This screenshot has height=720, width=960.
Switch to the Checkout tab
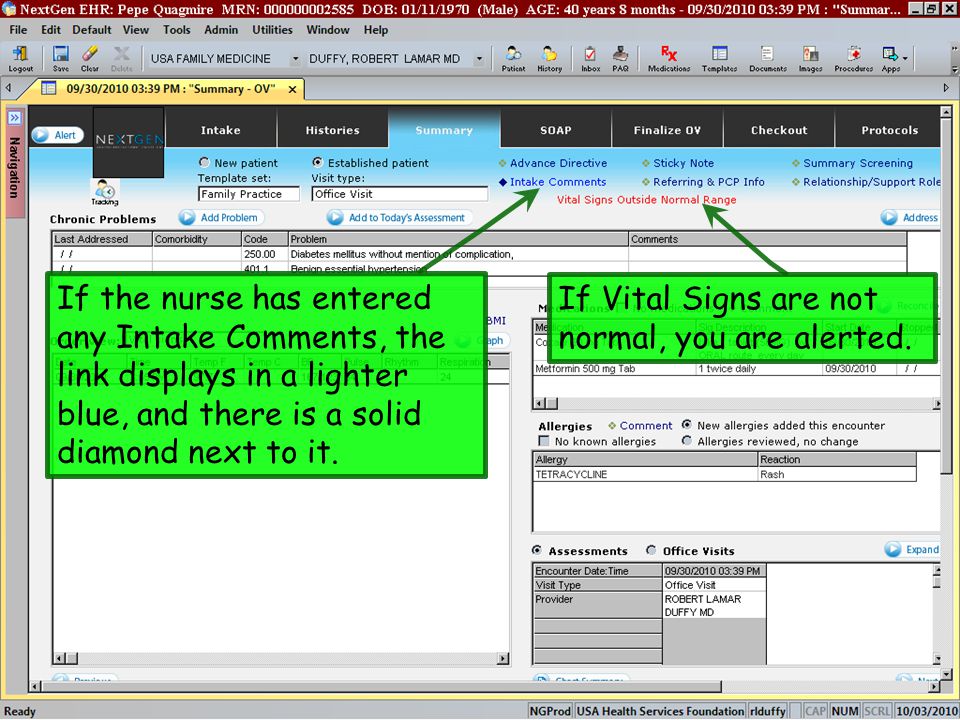pyautogui.click(x=779, y=130)
